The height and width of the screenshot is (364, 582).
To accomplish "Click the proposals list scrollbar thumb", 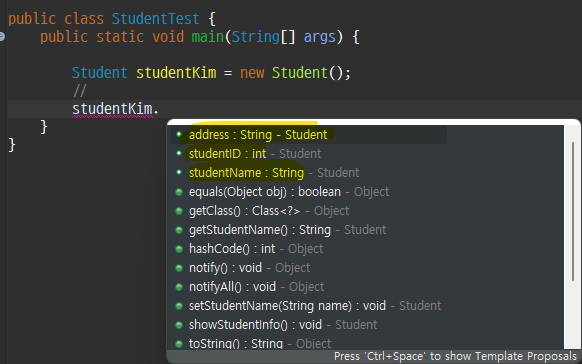I will tap(573, 211).
